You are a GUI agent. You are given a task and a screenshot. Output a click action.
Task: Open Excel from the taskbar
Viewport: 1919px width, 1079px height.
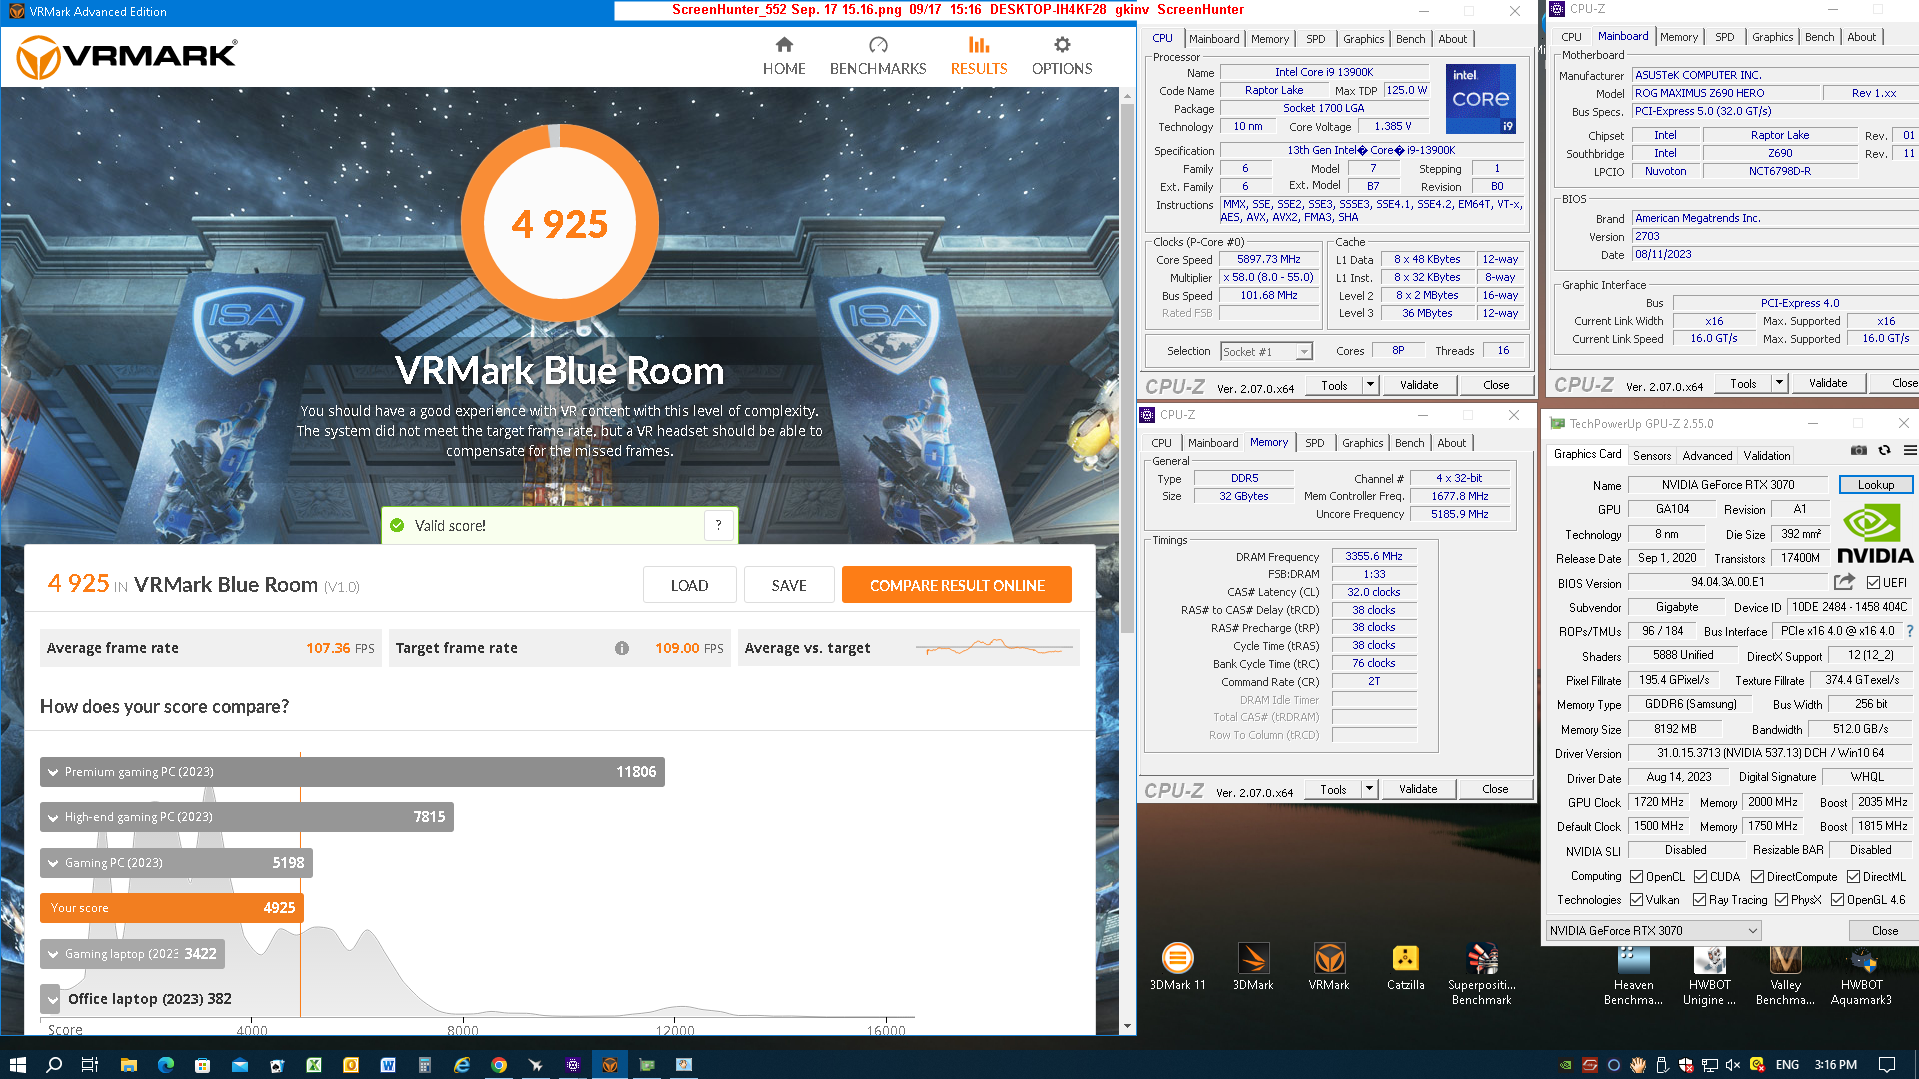coord(313,1064)
